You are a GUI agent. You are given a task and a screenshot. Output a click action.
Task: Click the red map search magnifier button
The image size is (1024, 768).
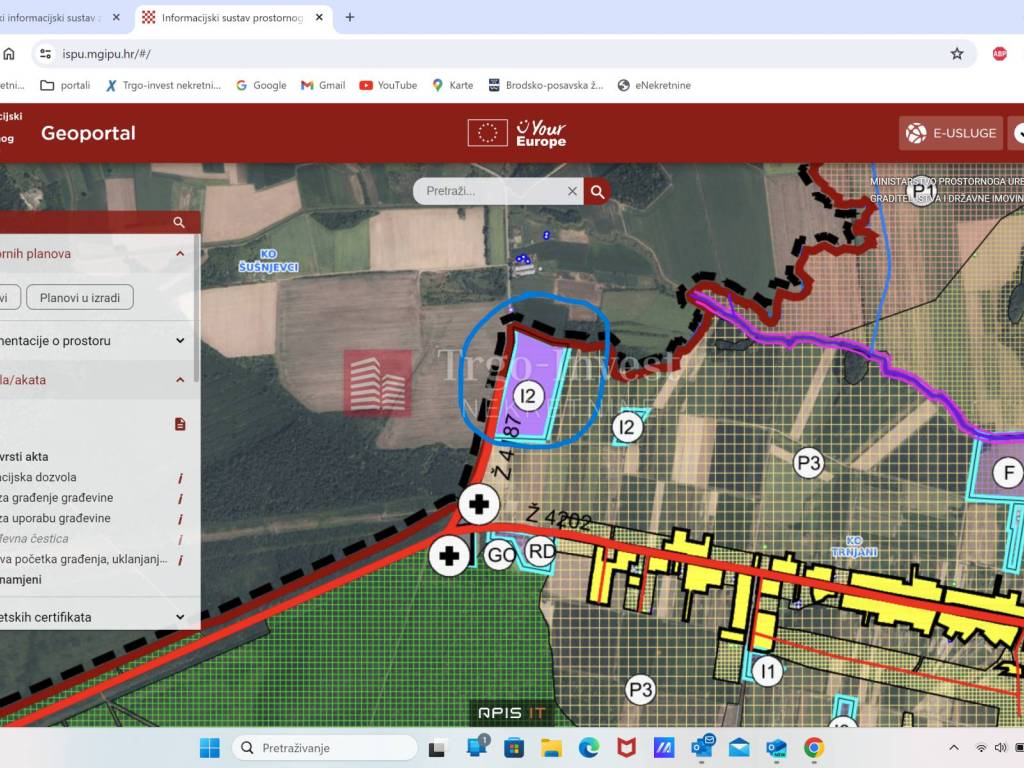click(x=597, y=191)
